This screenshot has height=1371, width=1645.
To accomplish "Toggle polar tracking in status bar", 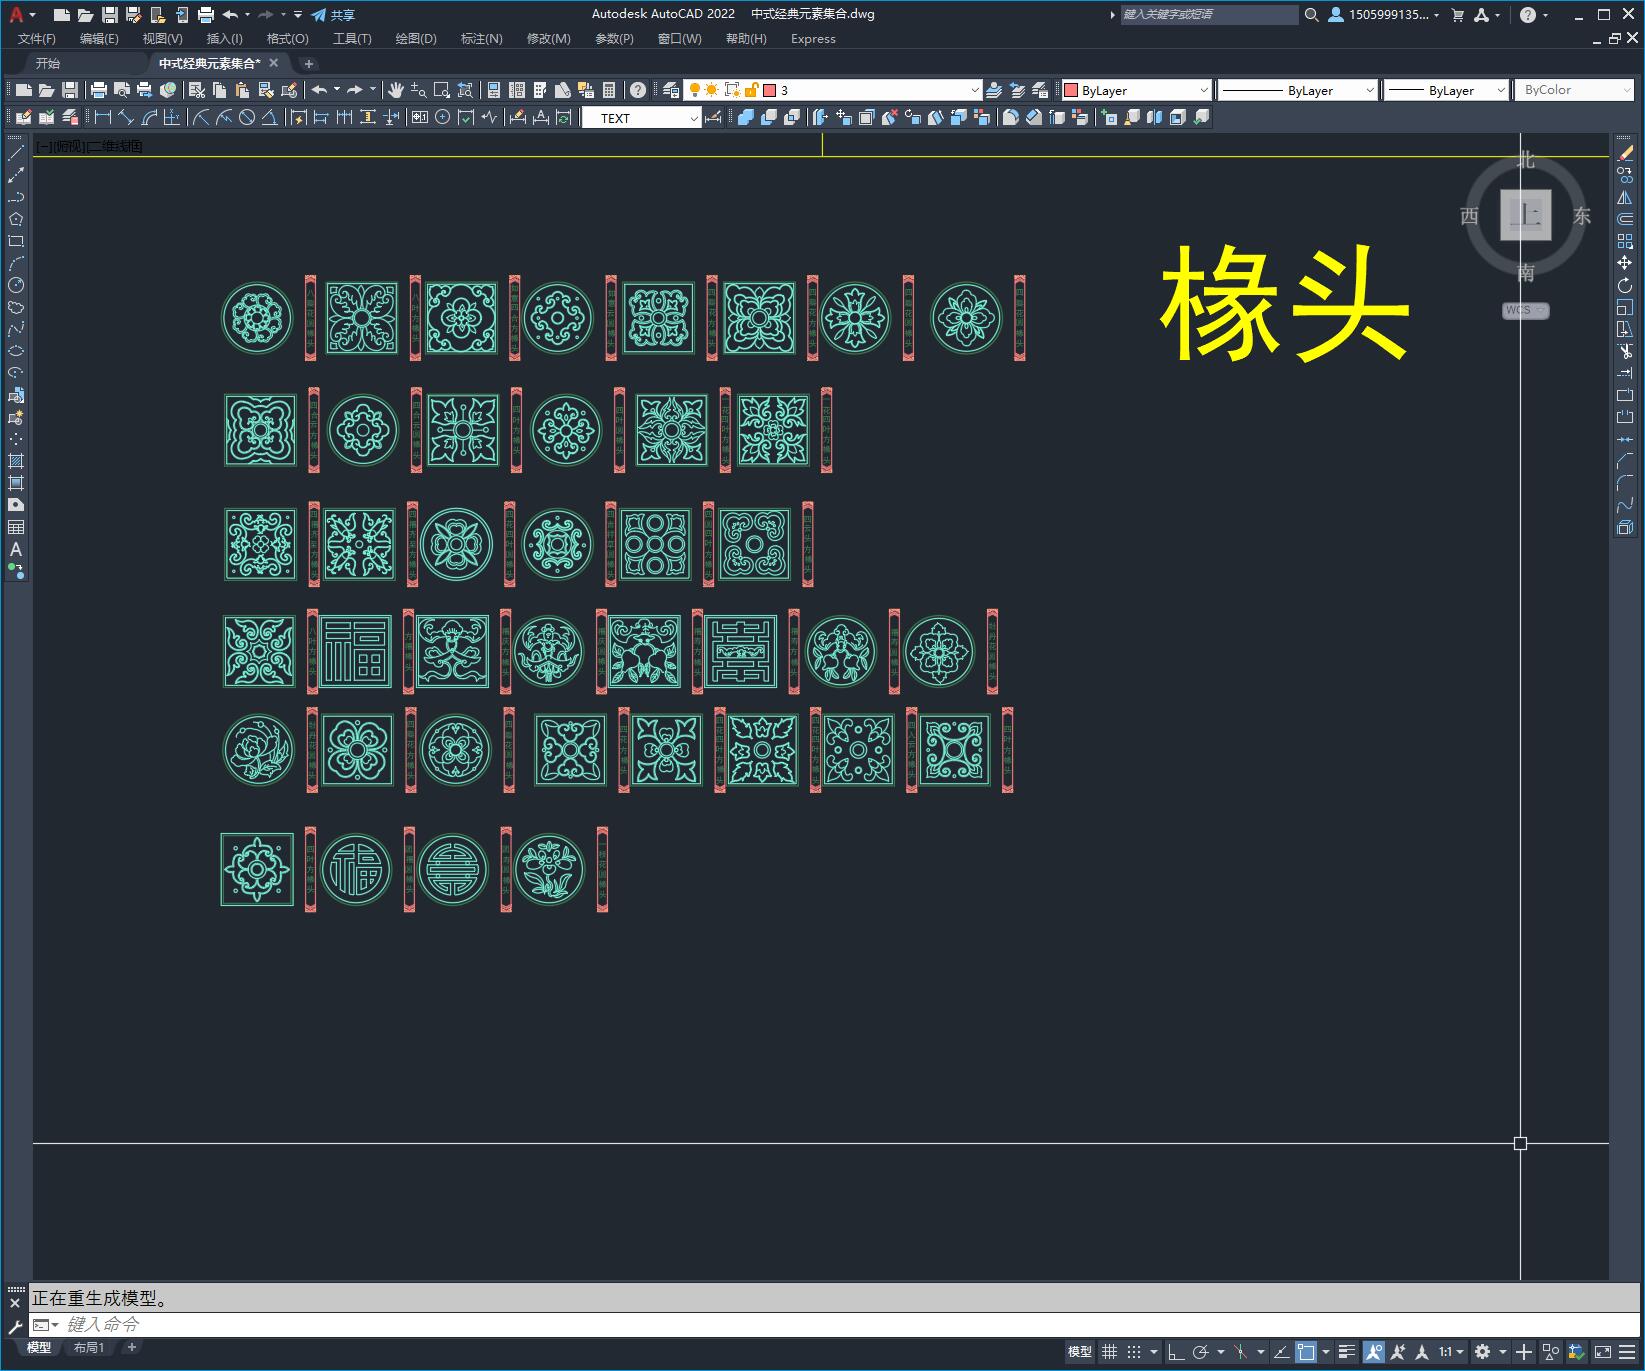I will (1200, 1352).
